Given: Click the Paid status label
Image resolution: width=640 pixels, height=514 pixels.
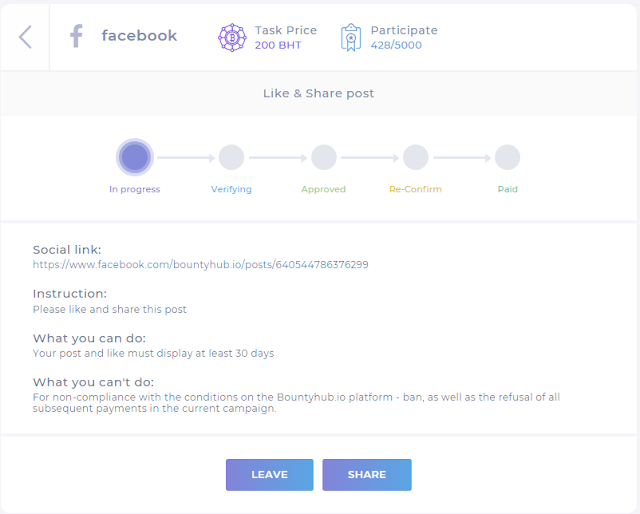Looking at the screenshot, I should coord(507,189).
